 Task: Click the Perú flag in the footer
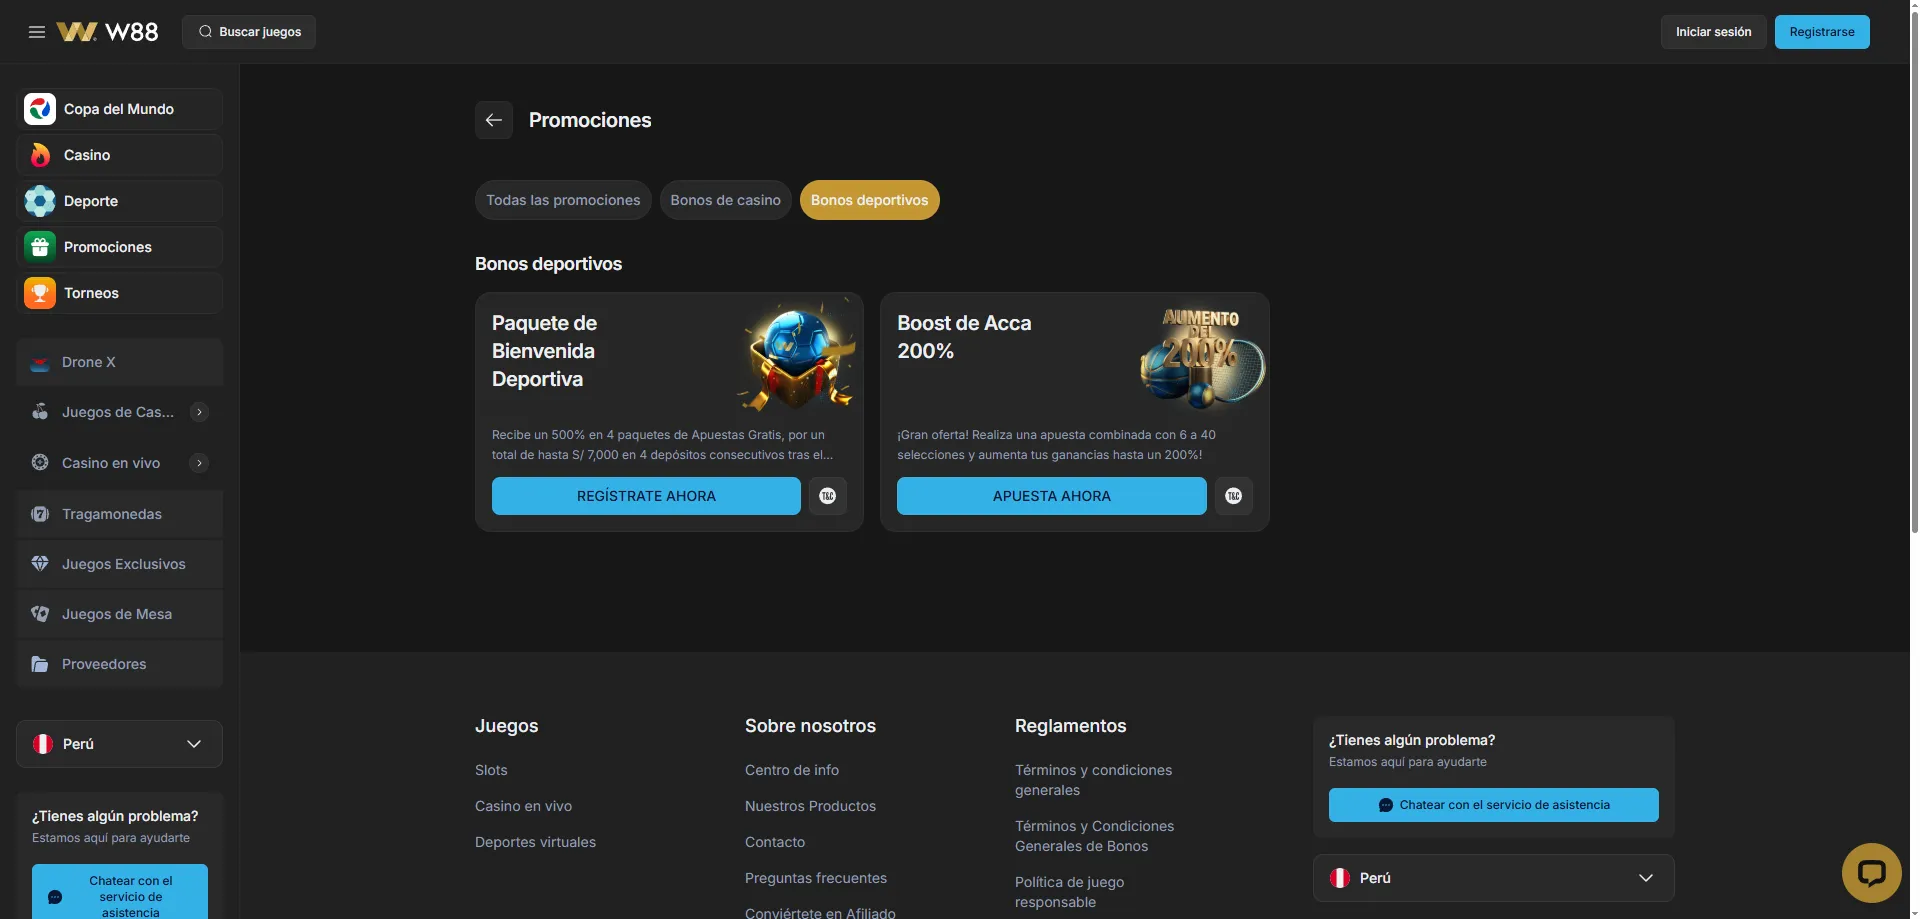point(1340,878)
